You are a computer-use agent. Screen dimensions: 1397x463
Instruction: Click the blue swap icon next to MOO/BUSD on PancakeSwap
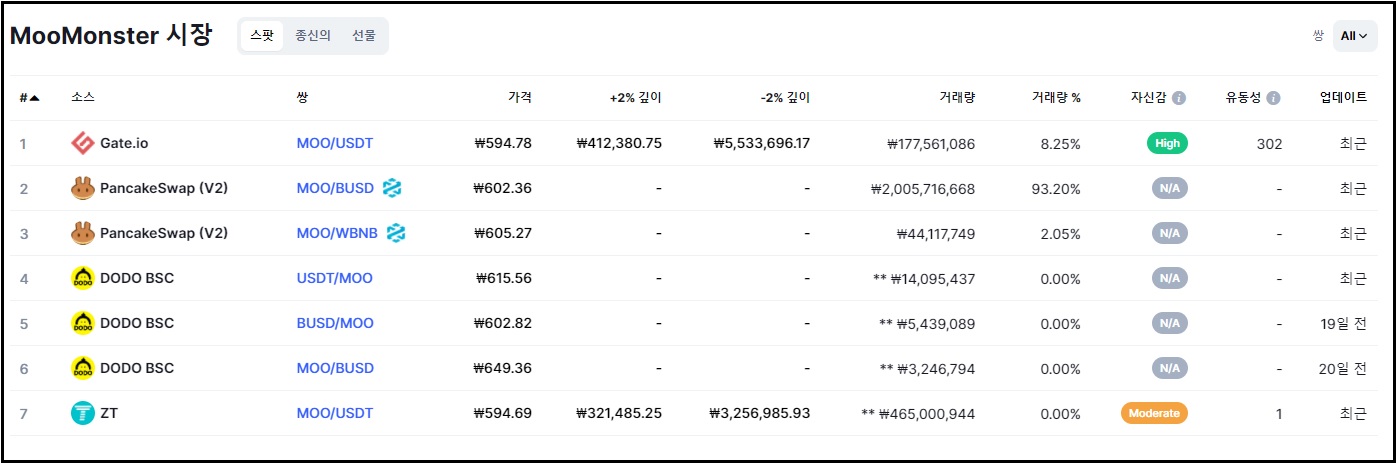click(392, 188)
